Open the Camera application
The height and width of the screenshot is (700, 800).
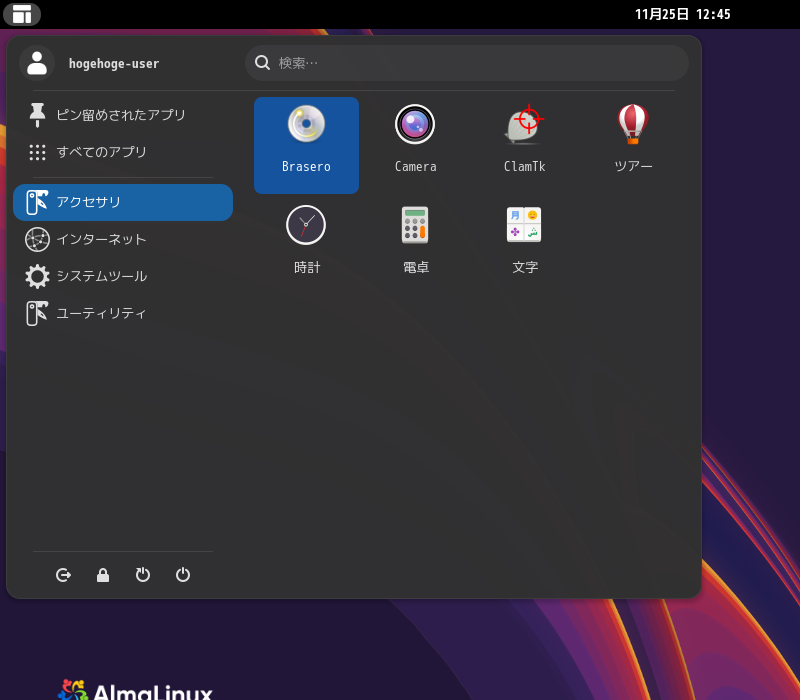coord(415,145)
